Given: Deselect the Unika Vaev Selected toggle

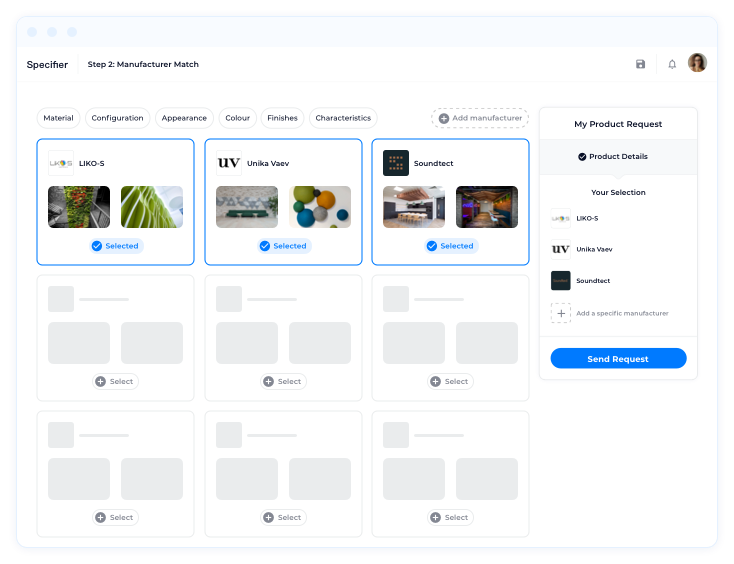Looking at the screenshot, I should (x=284, y=246).
